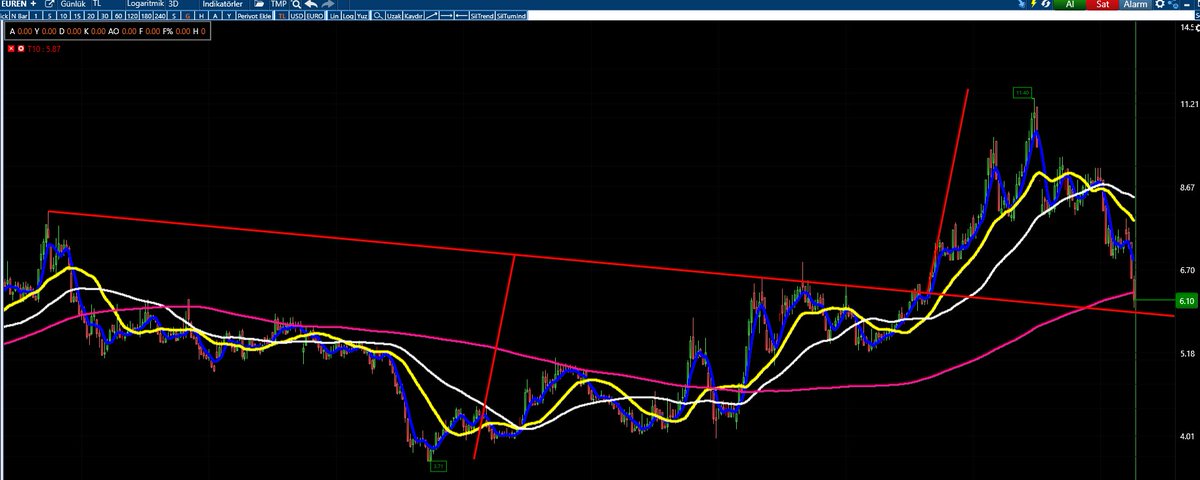Select the left-pointing arrow line tool
This screenshot has height=480, width=1200.
coord(461,16)
